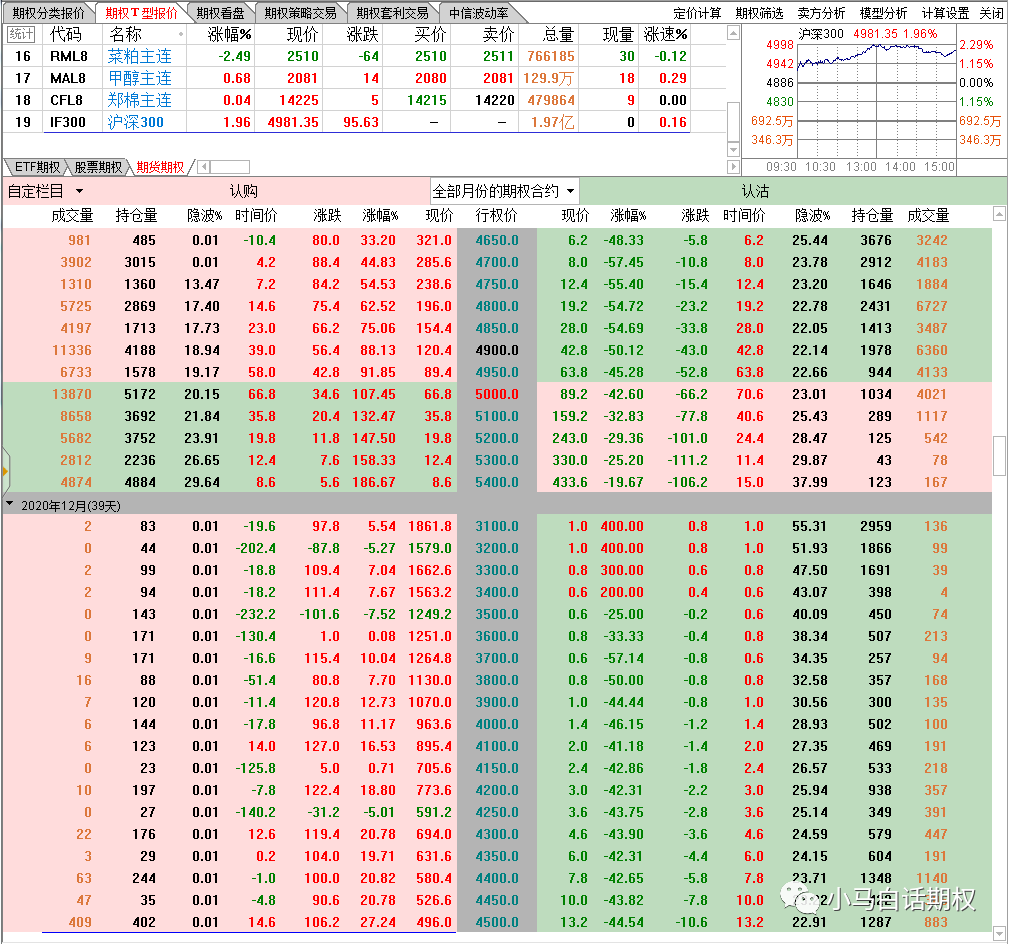The image size is (1009, 944).
Task: Collapse the 2020年12月(39天) contract group
Action: [10, 505]
